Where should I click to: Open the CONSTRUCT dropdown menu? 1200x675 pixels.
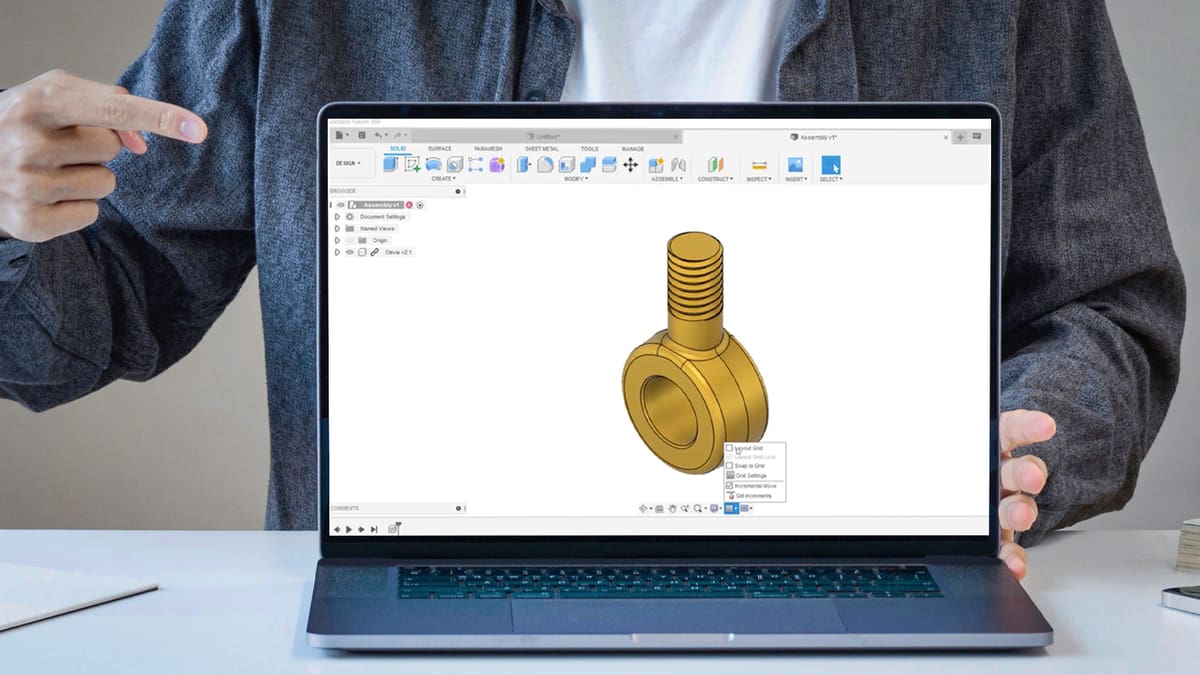715,179
